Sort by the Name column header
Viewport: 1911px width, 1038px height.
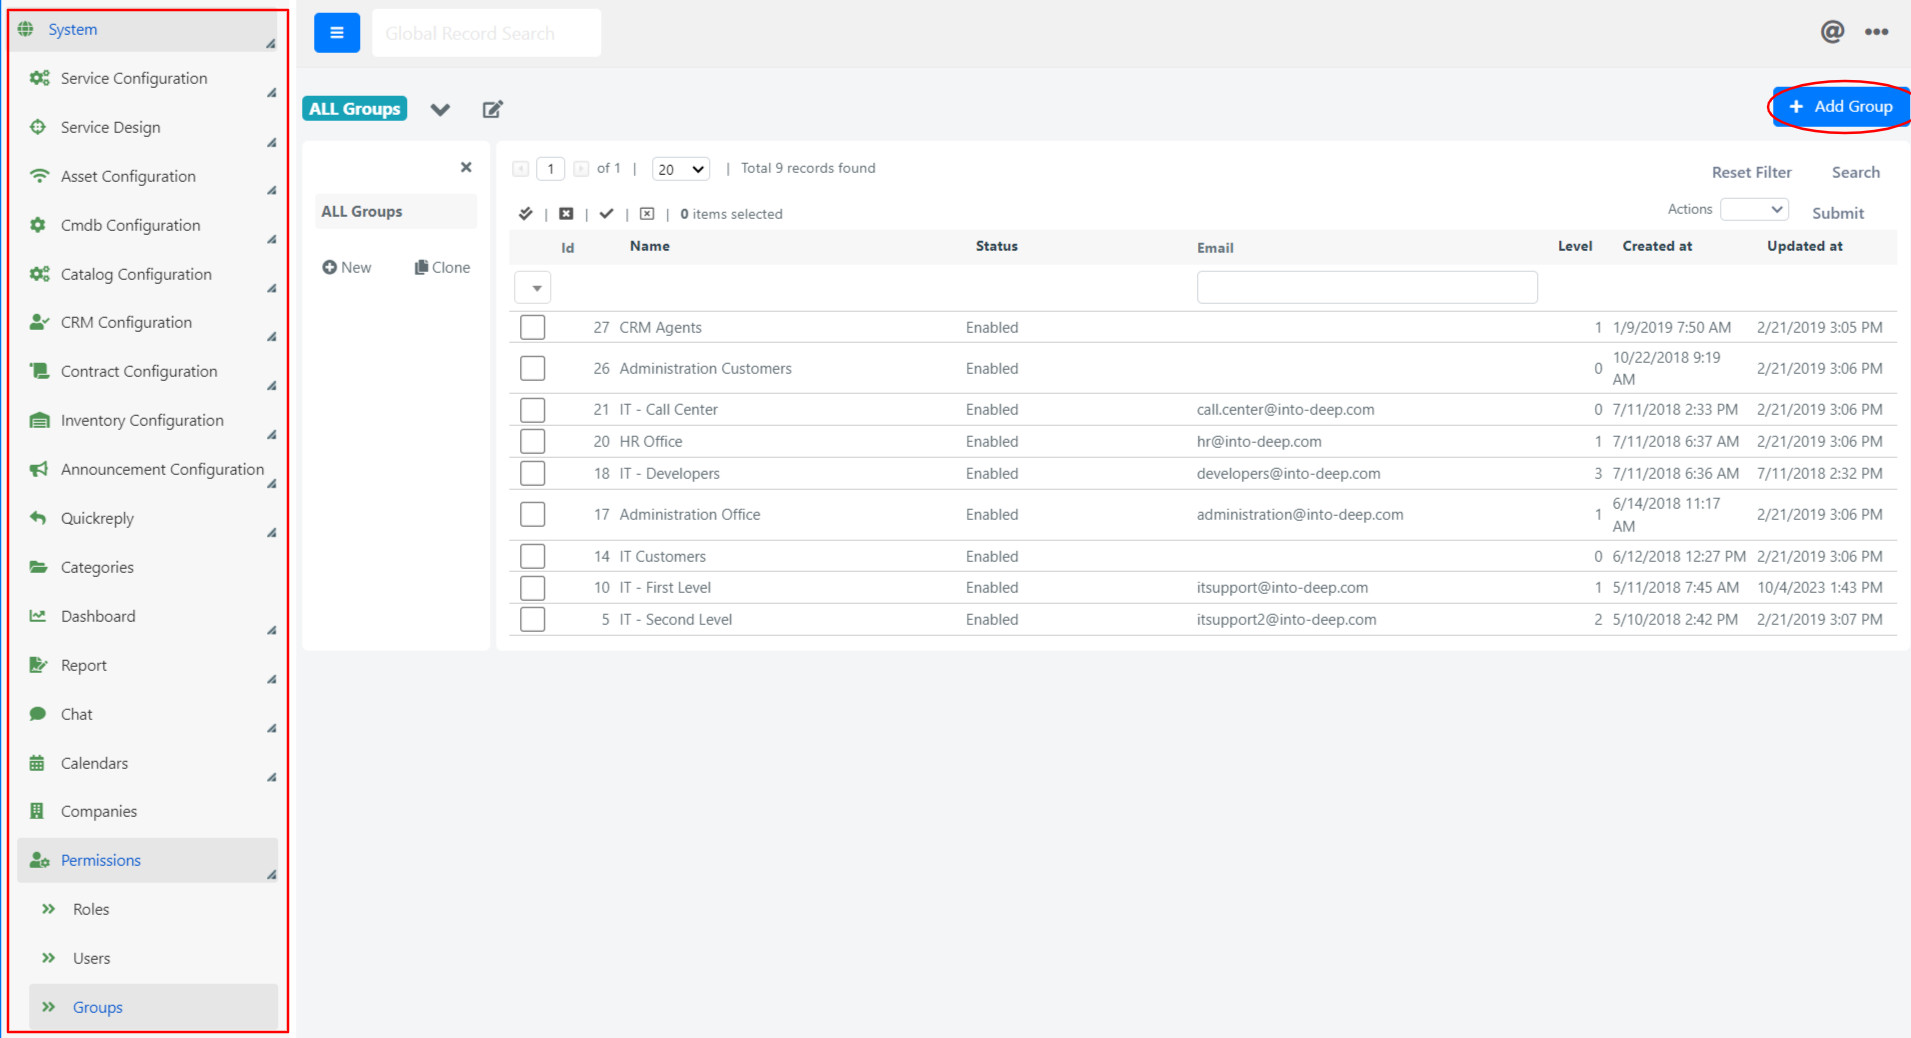[650, 246]
